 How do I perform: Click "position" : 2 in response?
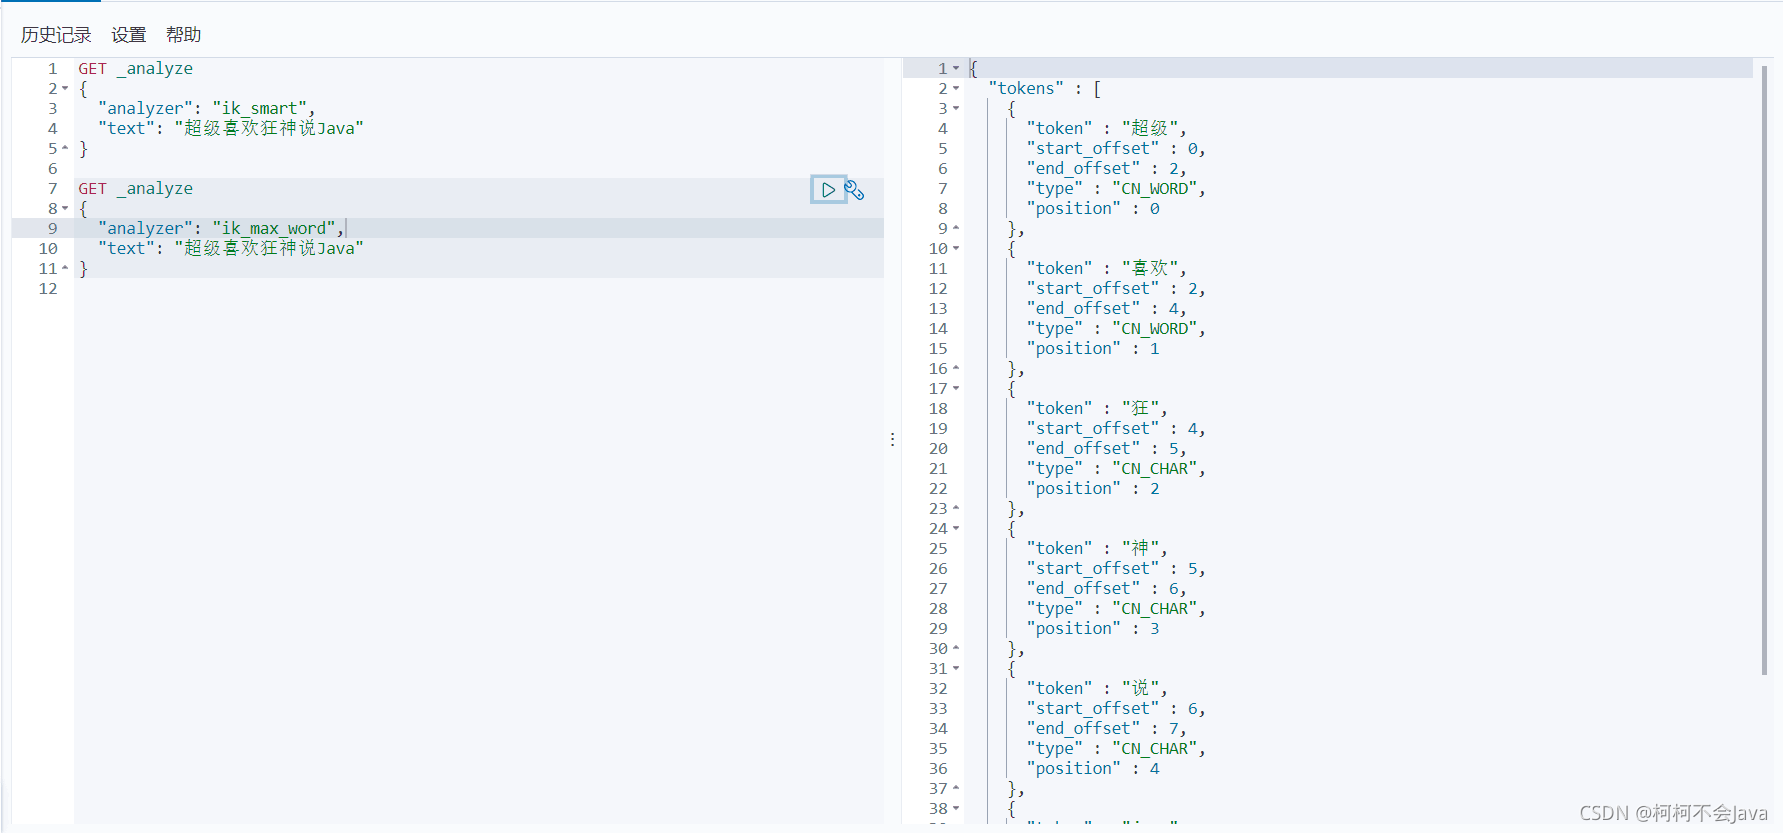(x=1094, y=489)
